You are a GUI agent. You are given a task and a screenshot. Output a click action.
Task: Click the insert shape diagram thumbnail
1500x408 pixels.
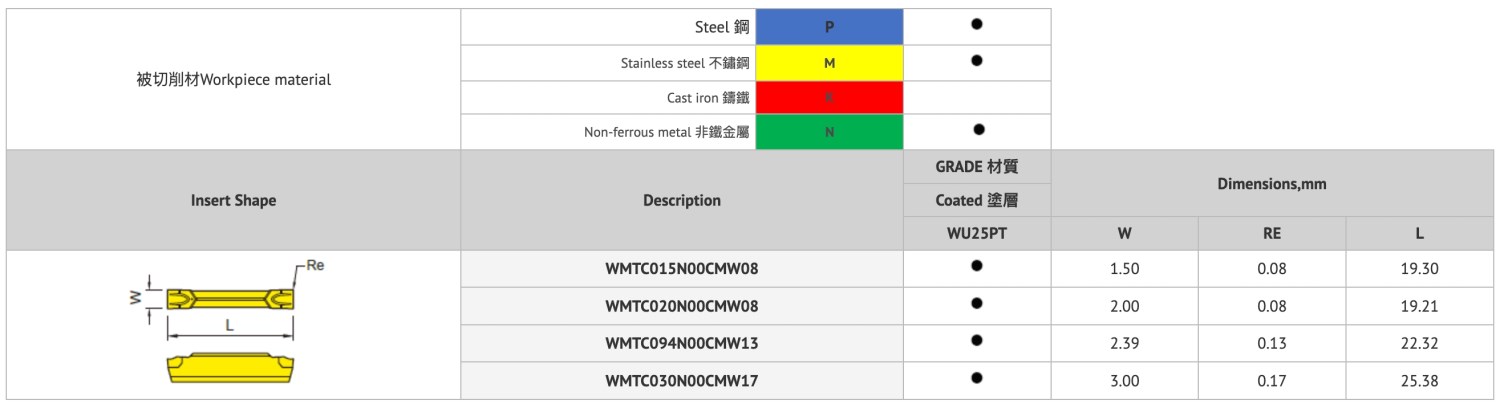tap(229, 325)
